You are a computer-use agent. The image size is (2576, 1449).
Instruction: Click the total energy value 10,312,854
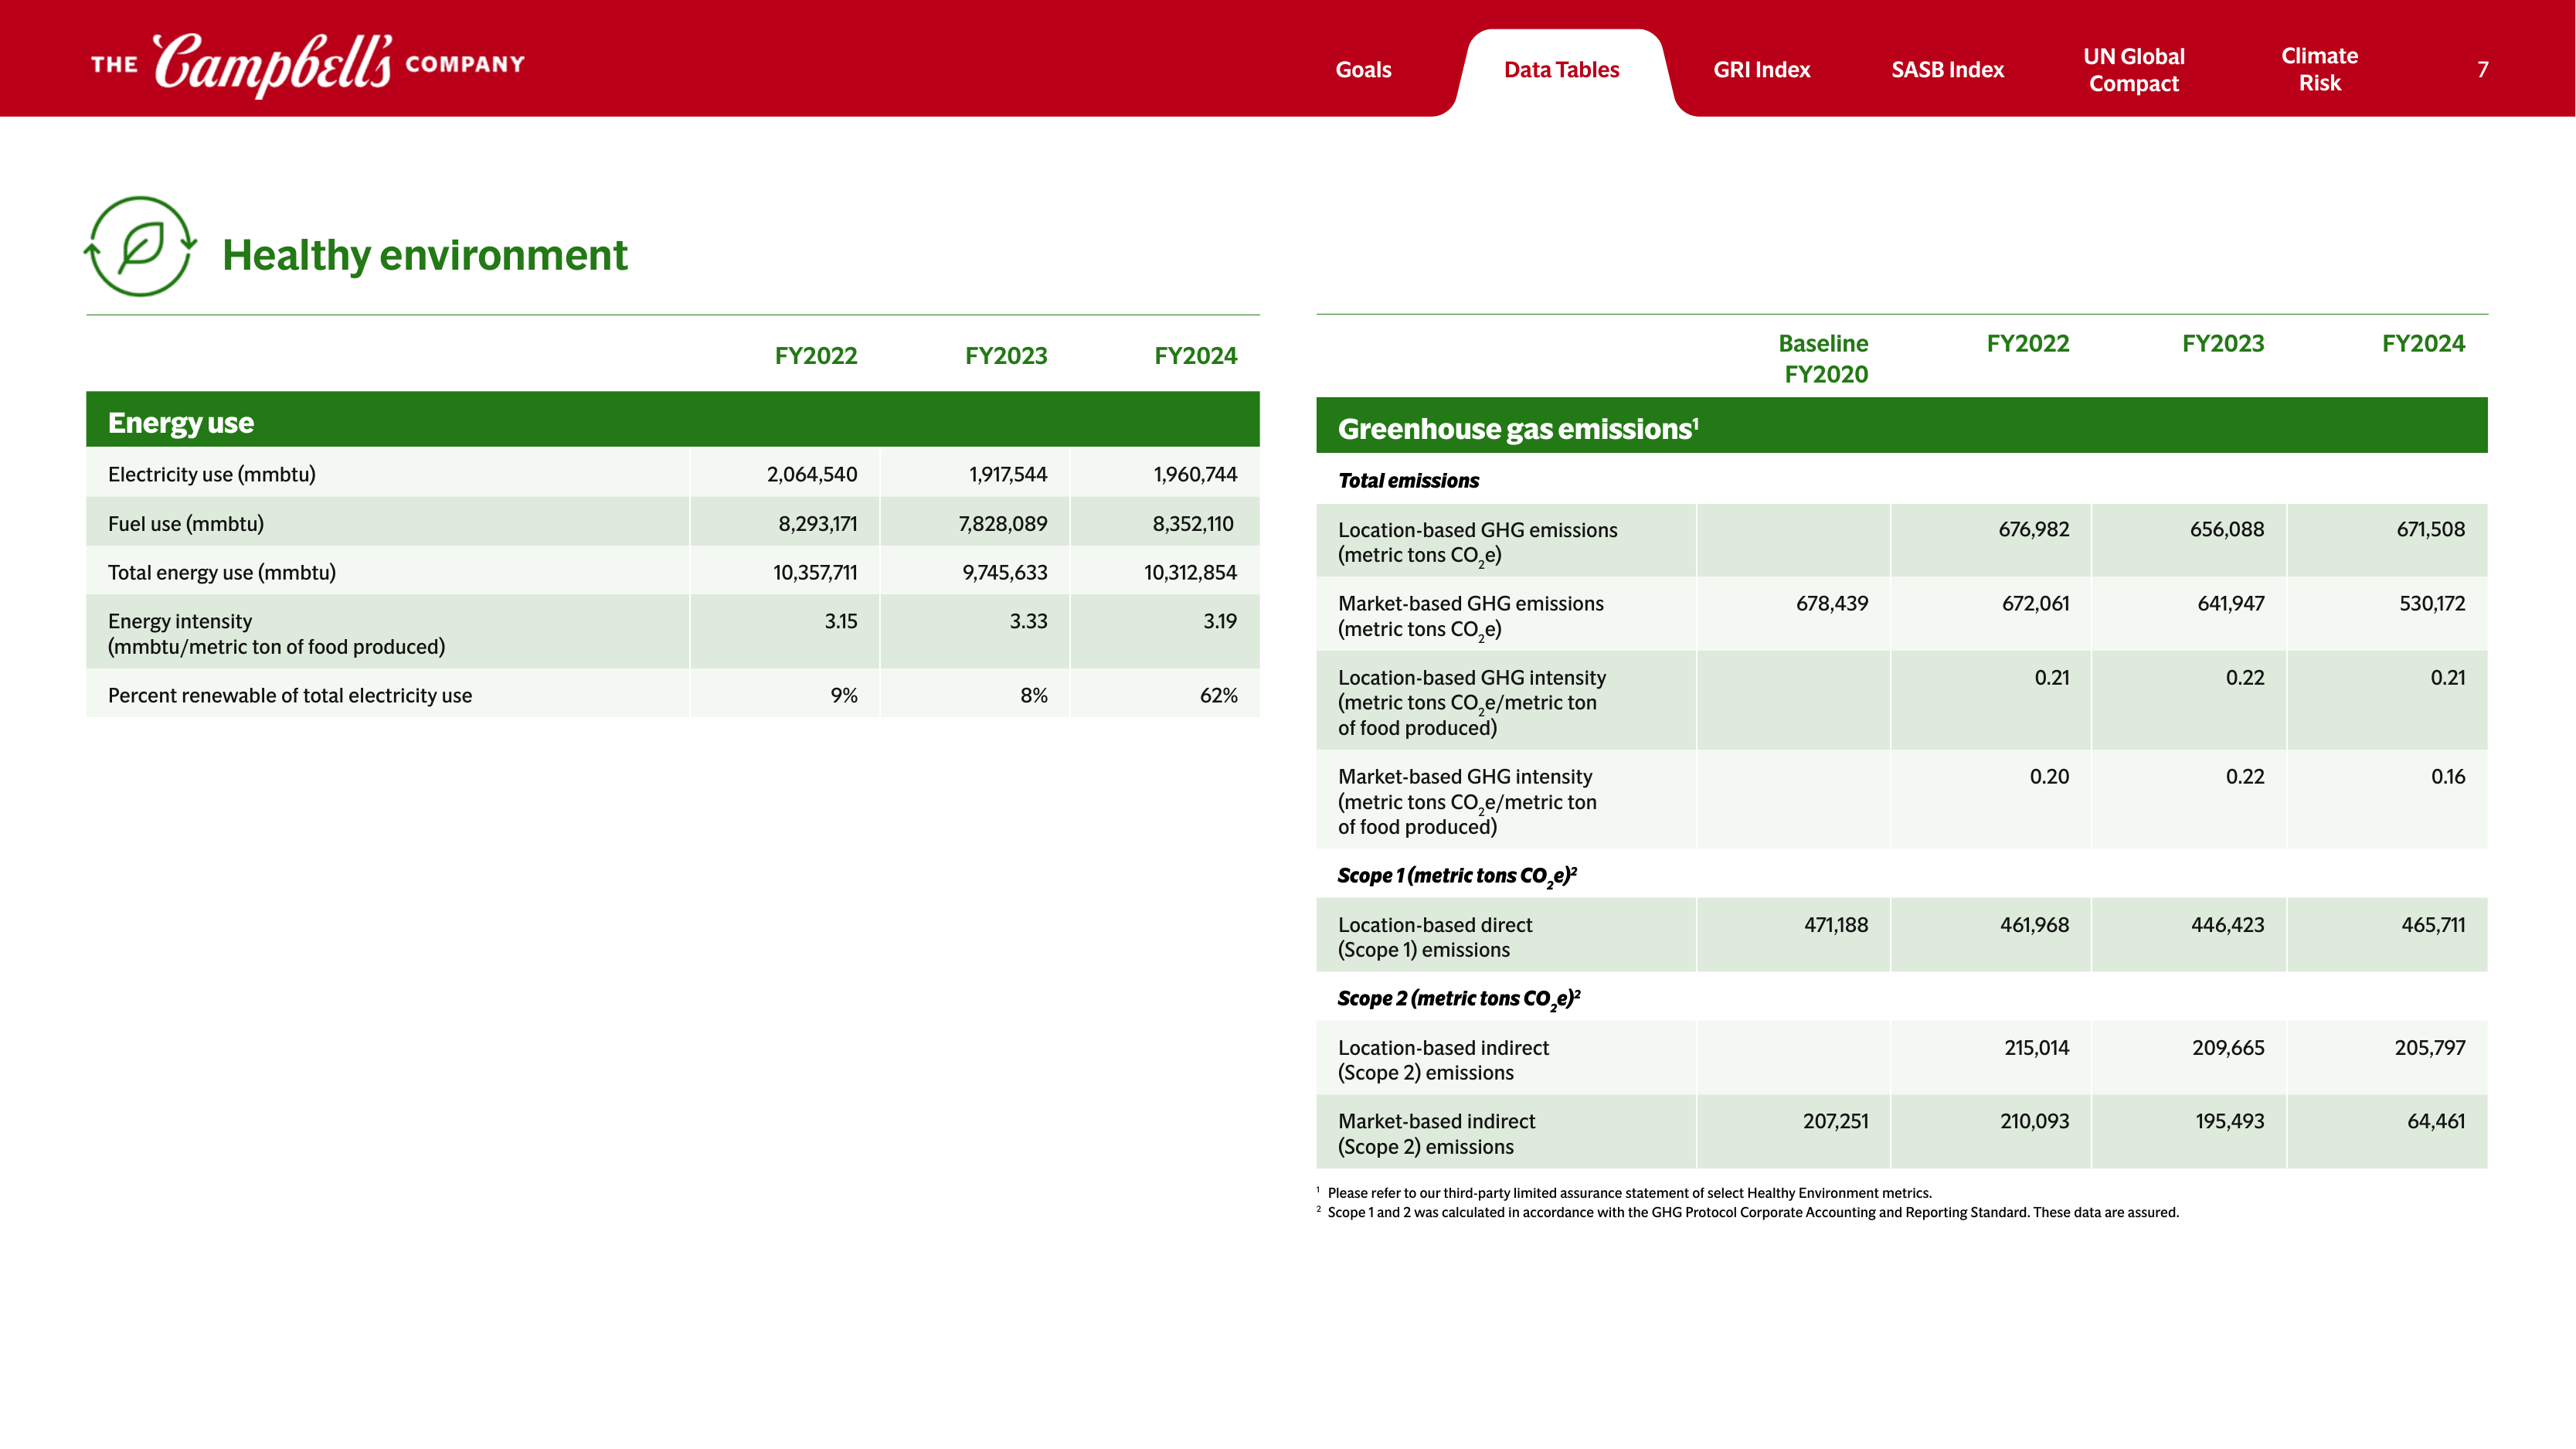tap(1190, 572)
